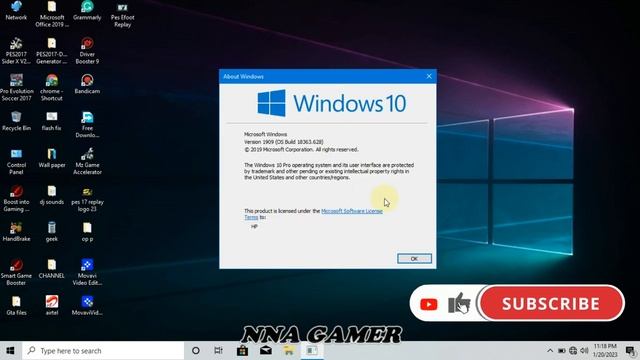The width and height of the screenshot is (640, 360).
Task: Open the Control Panel desktop icon
Action: click(16, 161)
